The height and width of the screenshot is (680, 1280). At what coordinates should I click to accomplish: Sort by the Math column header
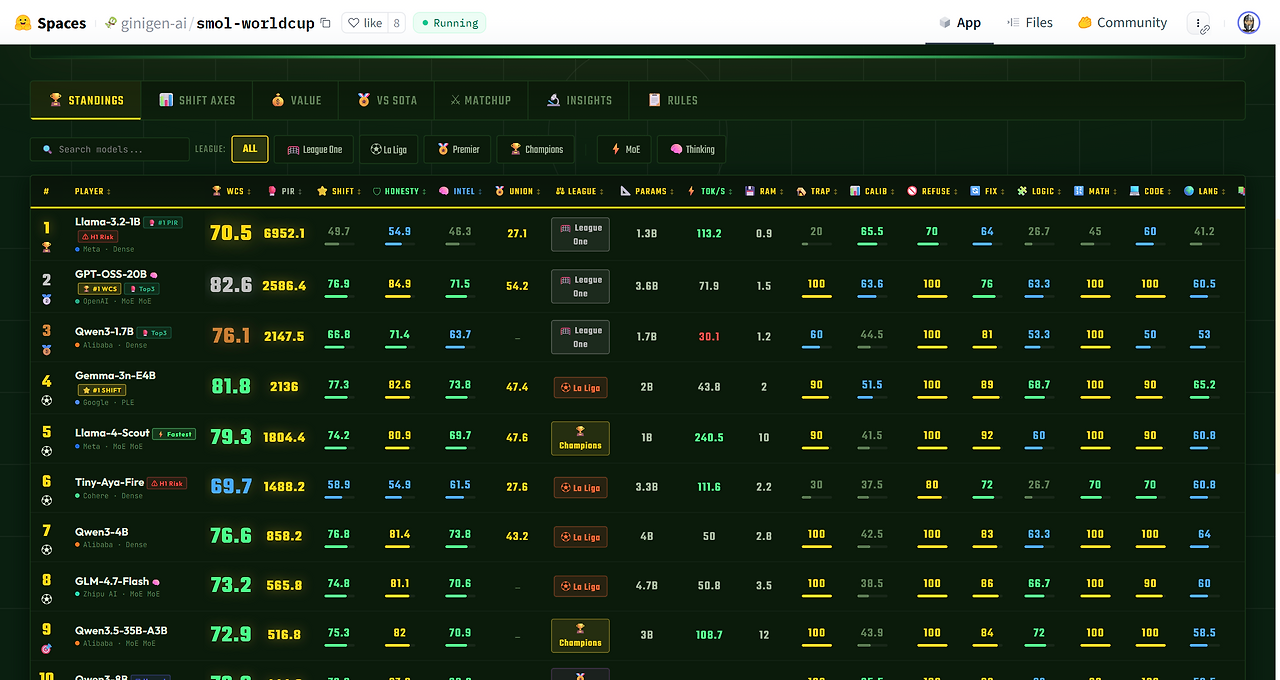1095,191
